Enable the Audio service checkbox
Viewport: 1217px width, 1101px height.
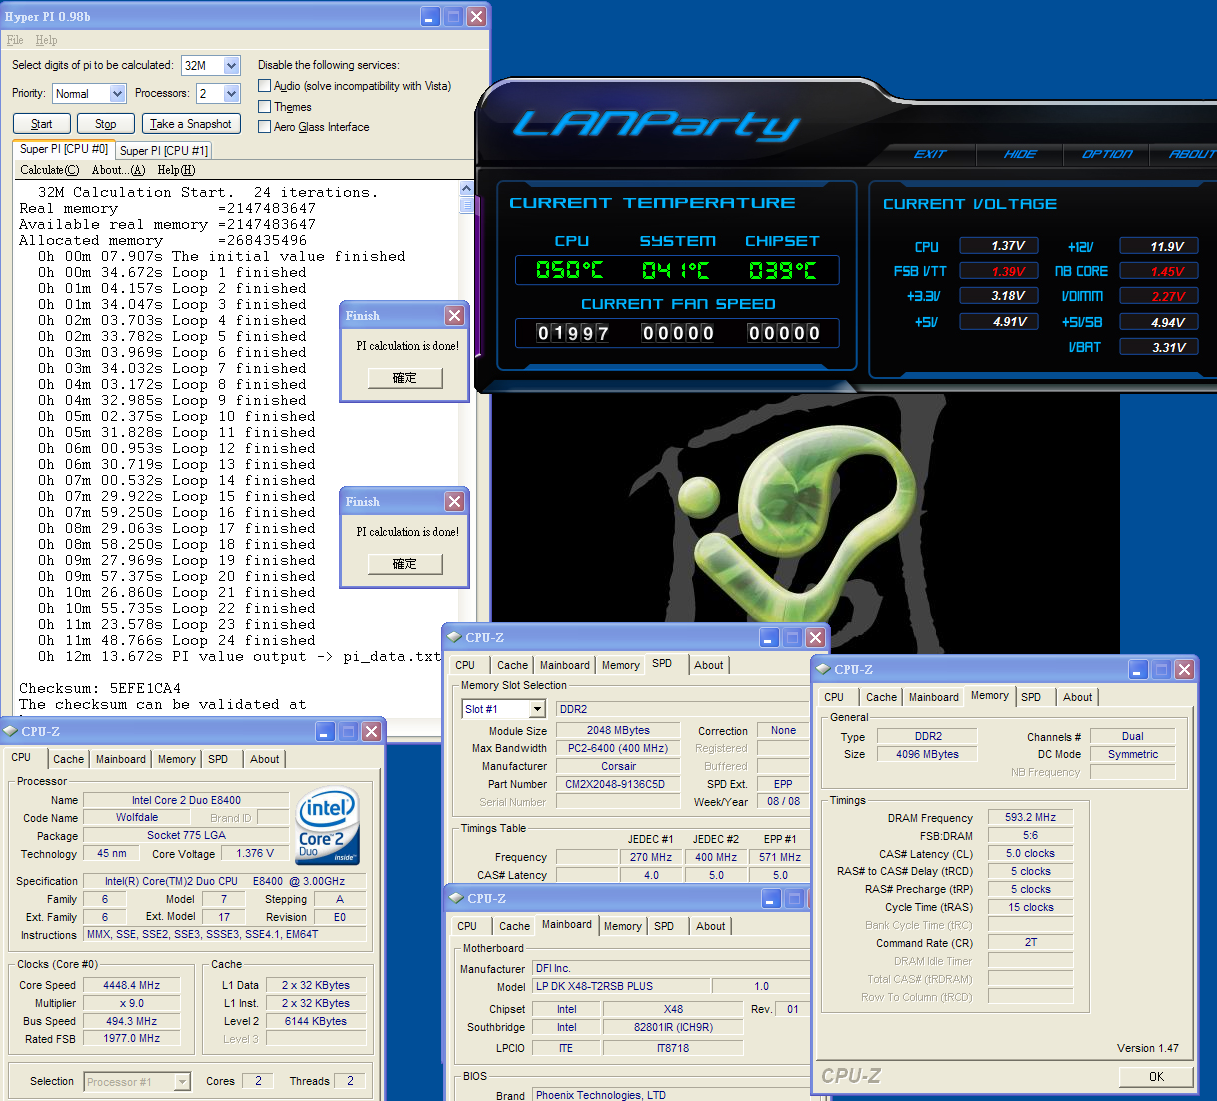point(265,86)
